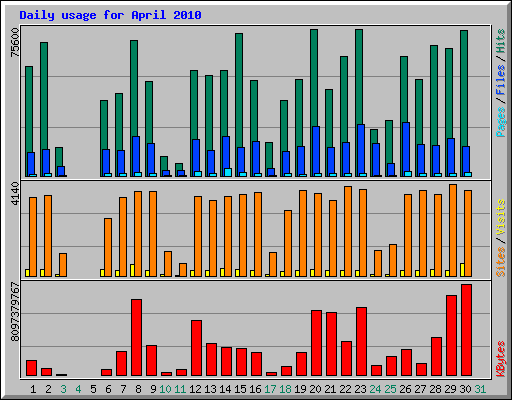Click day label 5 on the x-axis
This screenshot has height=400, width=512.
pyautogui.click(x=93, y=389)
